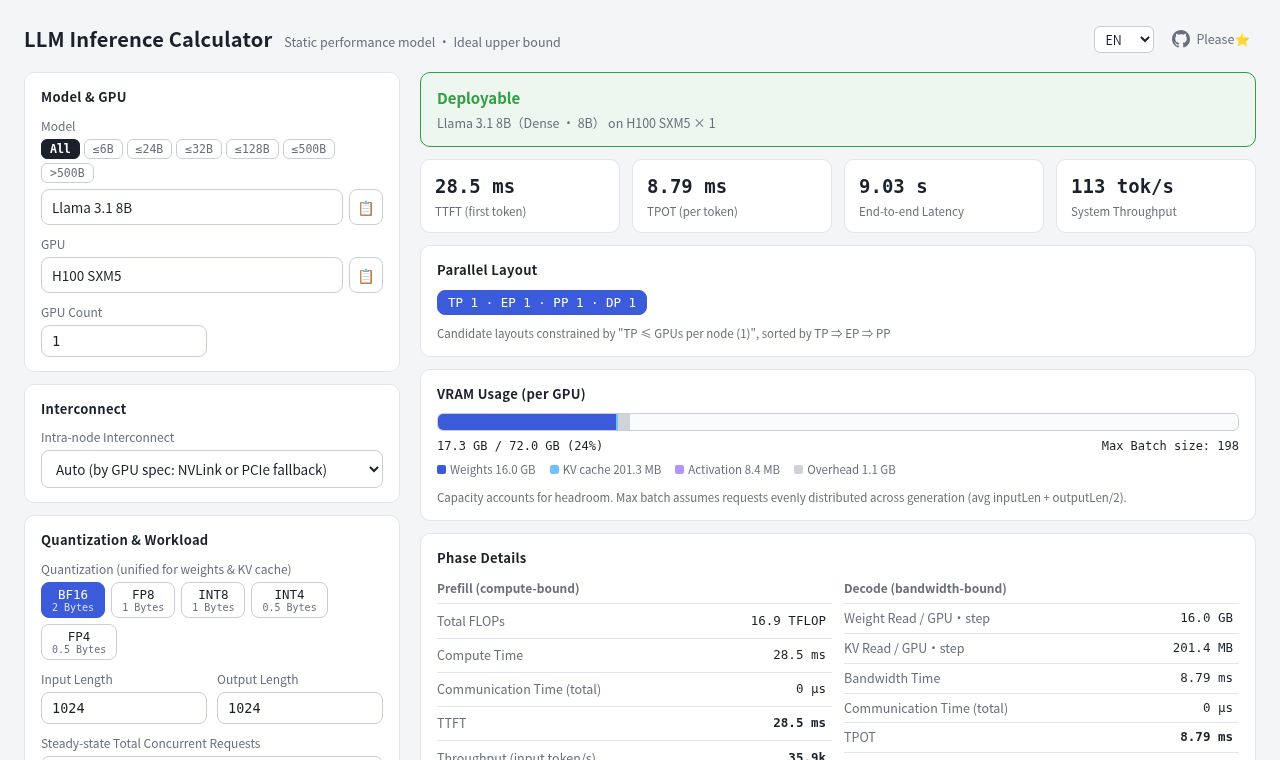
Task: Click the Decode (bandwidth-bound) heading
Action: (x=925, y=588)
